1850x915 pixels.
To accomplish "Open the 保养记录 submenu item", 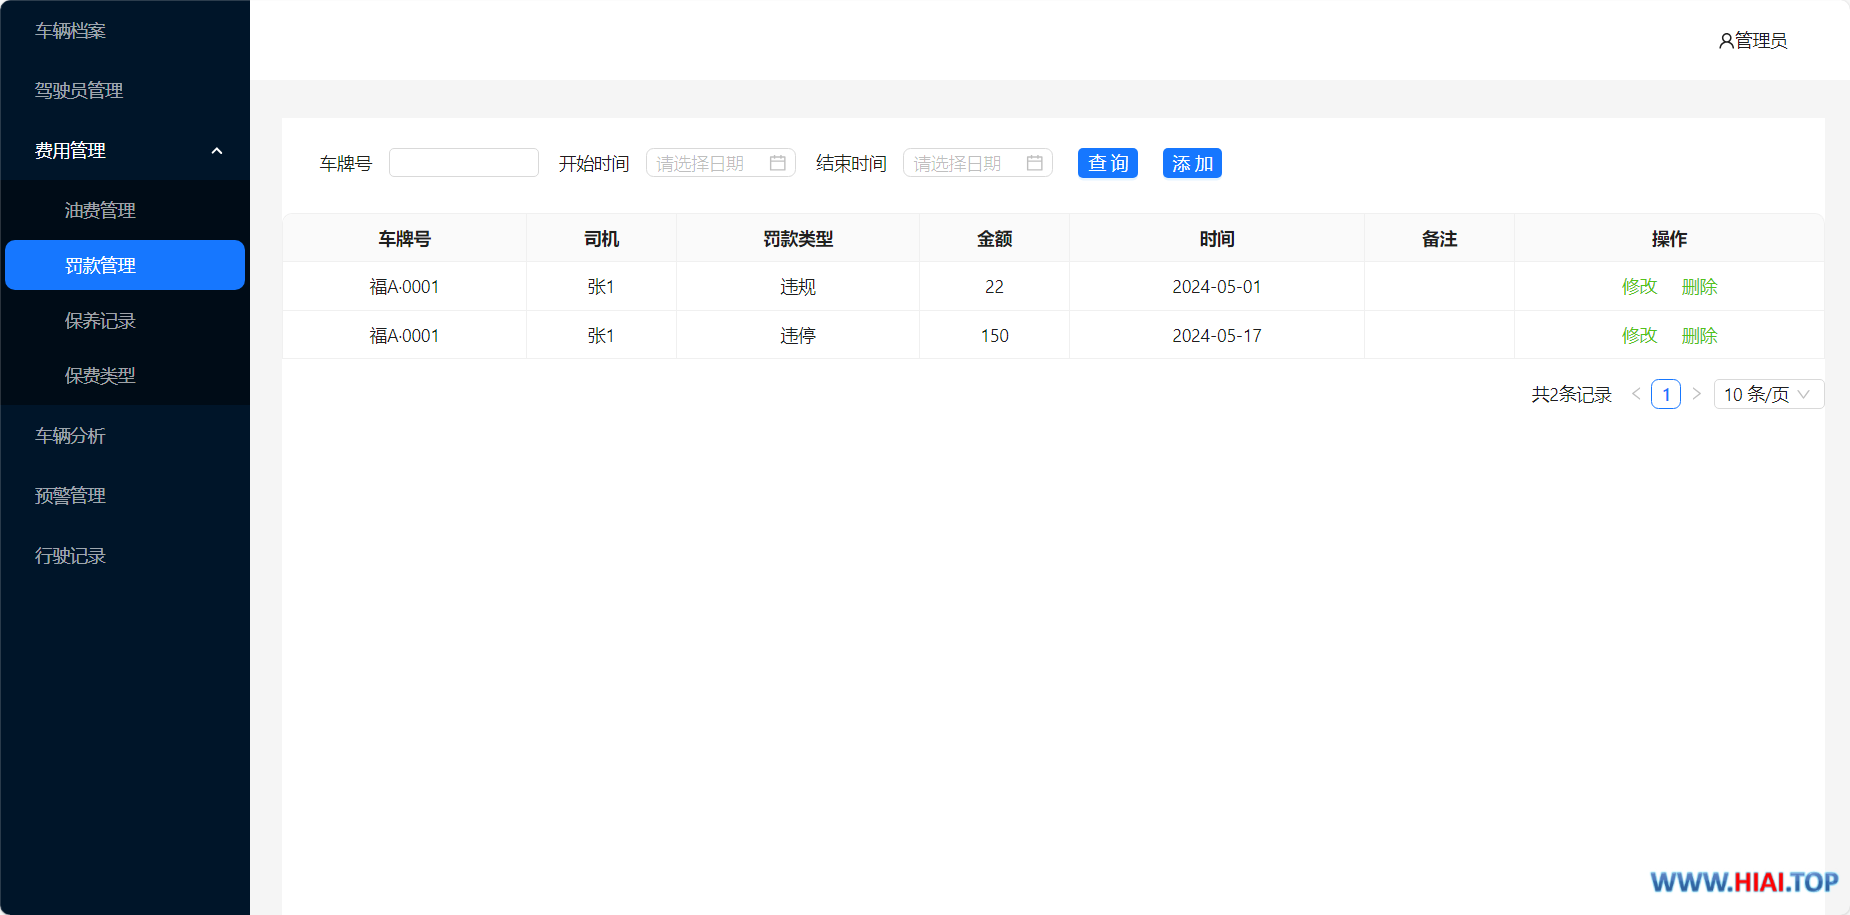I will coord(125,320).
